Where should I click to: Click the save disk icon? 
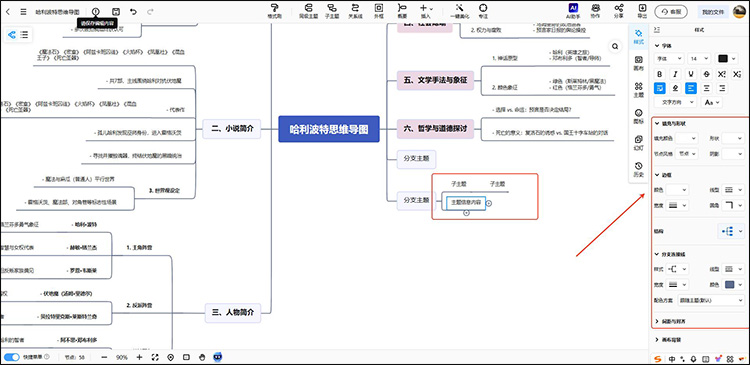(x=115, y=11)
